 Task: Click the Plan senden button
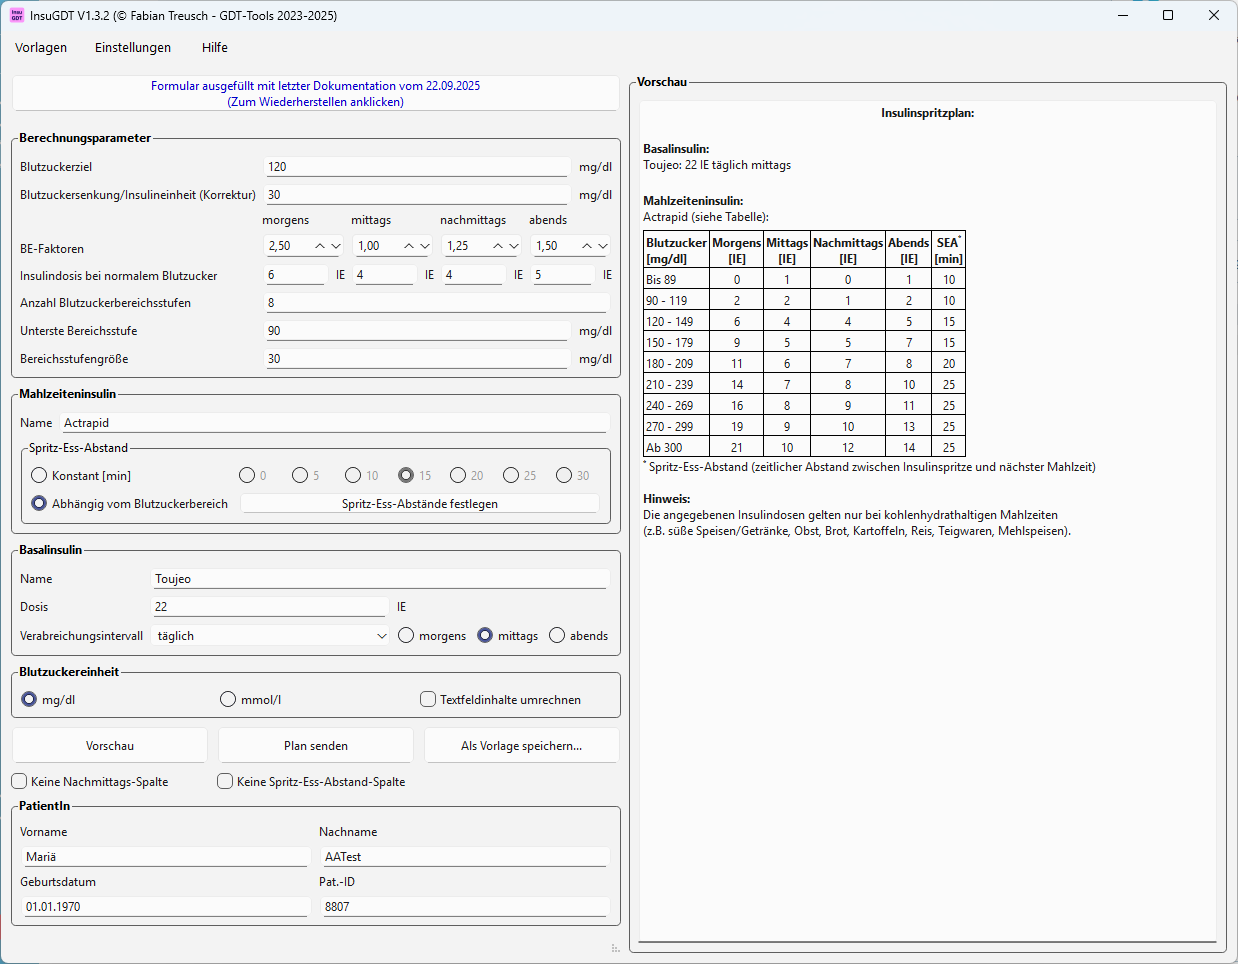(315, 746)
